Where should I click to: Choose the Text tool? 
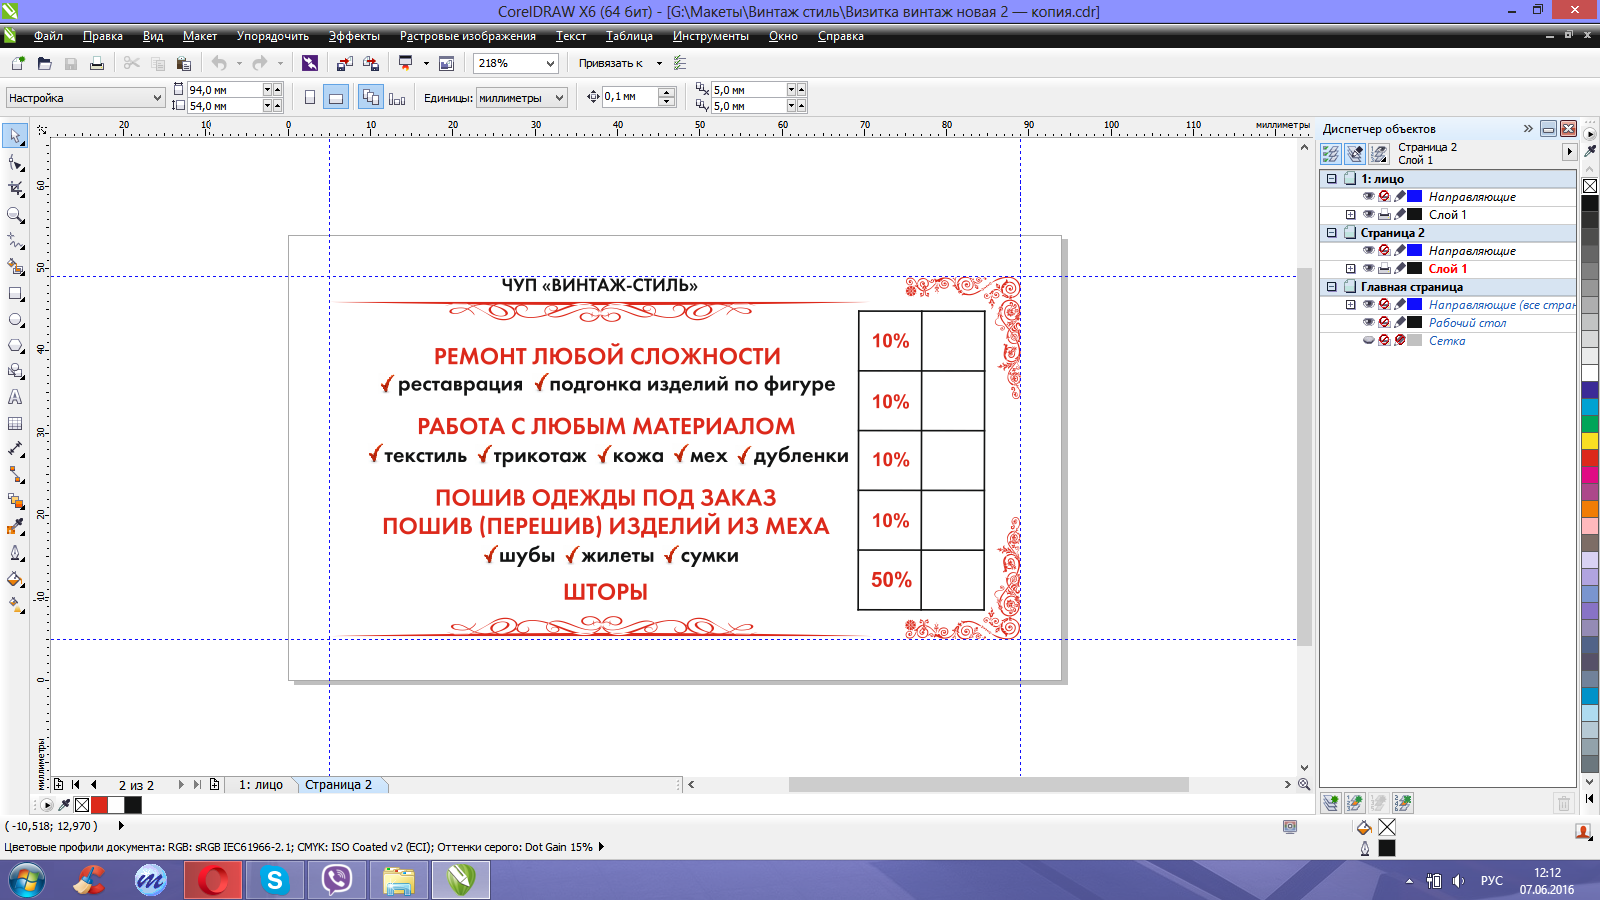(x=16, y=397)
